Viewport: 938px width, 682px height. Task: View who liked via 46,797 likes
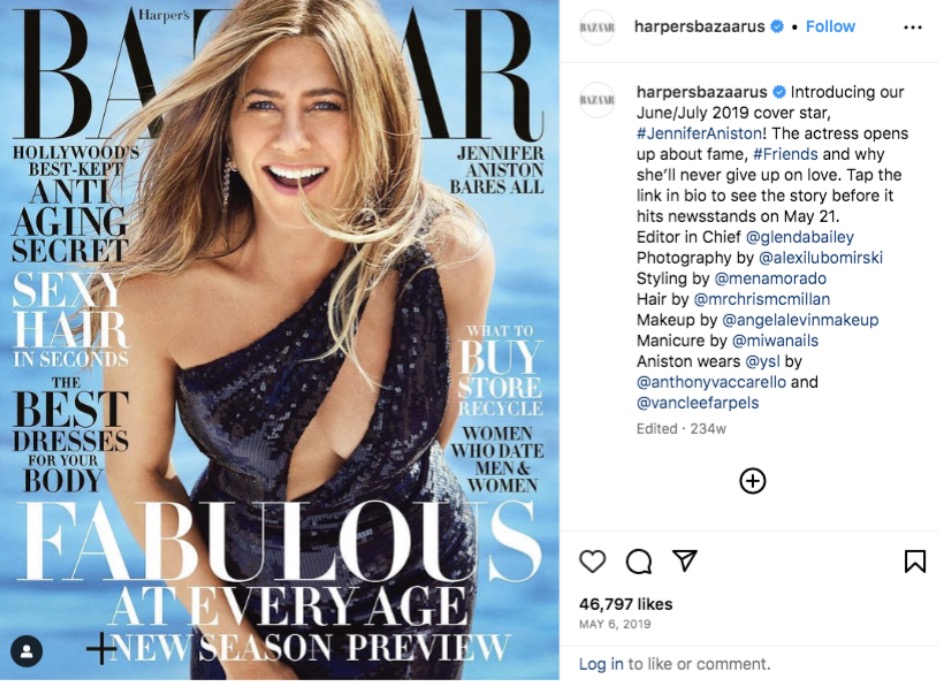[626, 604]
